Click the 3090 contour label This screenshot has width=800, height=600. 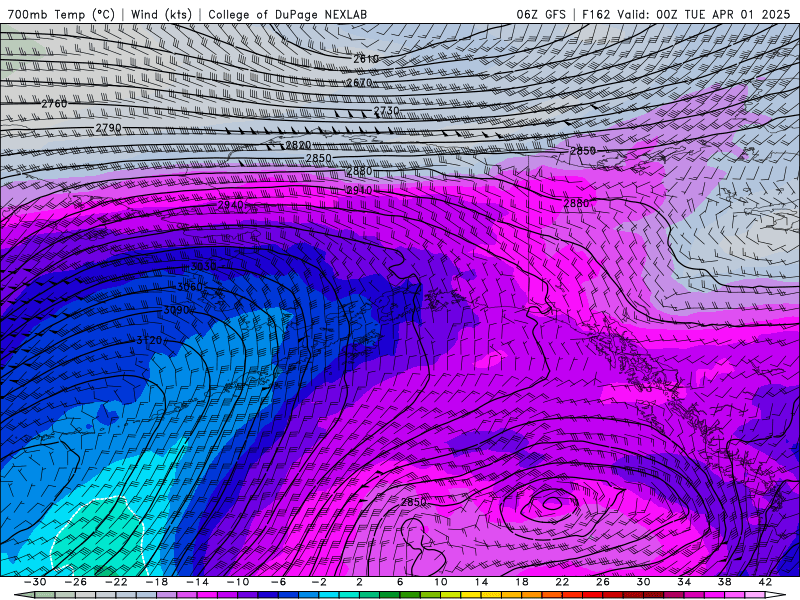pyautogui.click(x=177, y=310)
